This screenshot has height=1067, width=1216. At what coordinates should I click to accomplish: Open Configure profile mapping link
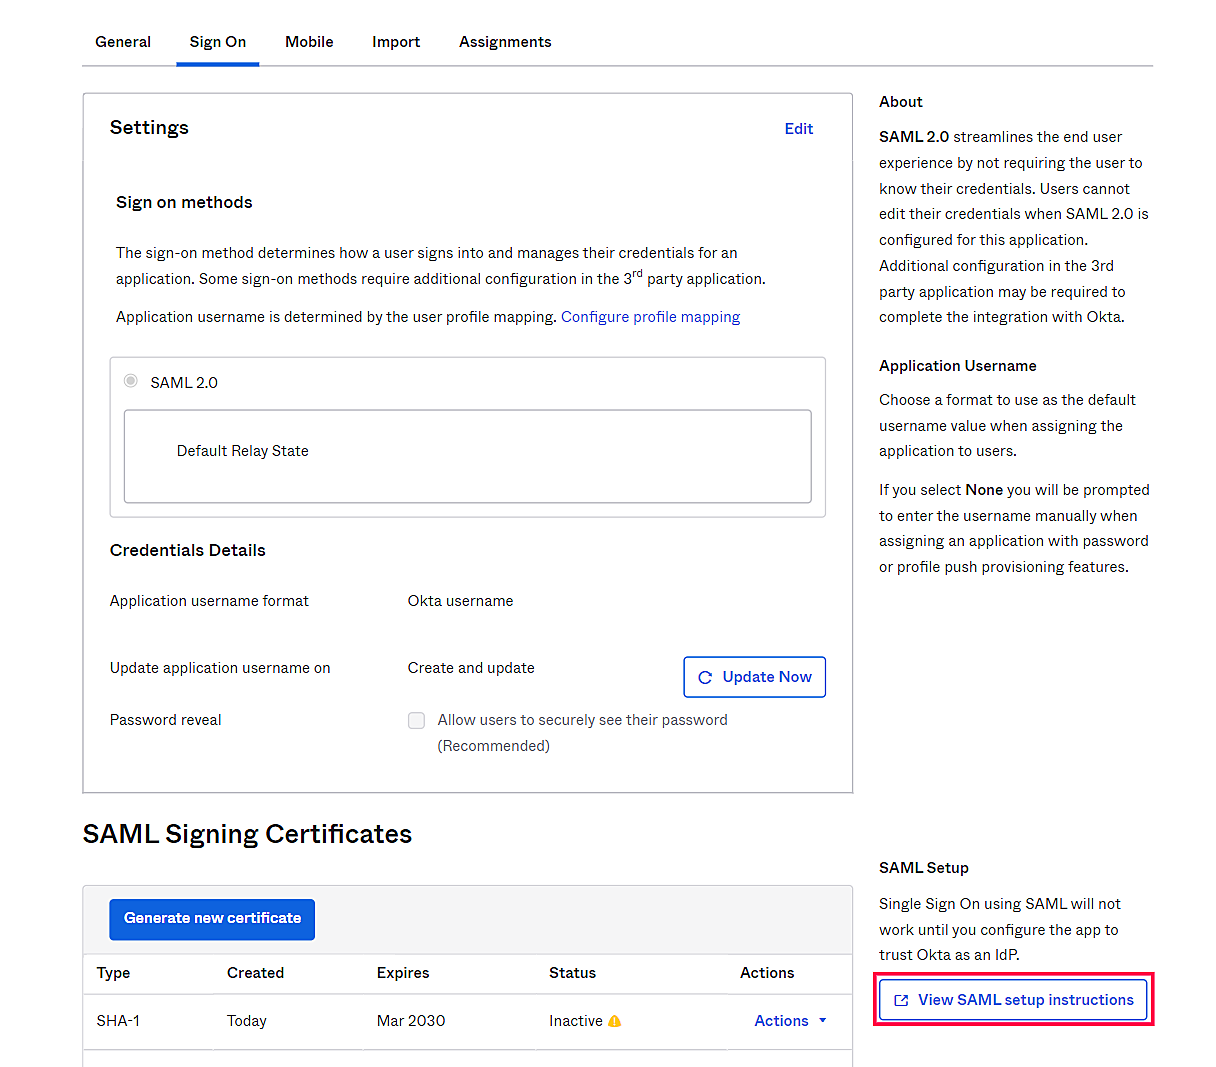(650, 317)
